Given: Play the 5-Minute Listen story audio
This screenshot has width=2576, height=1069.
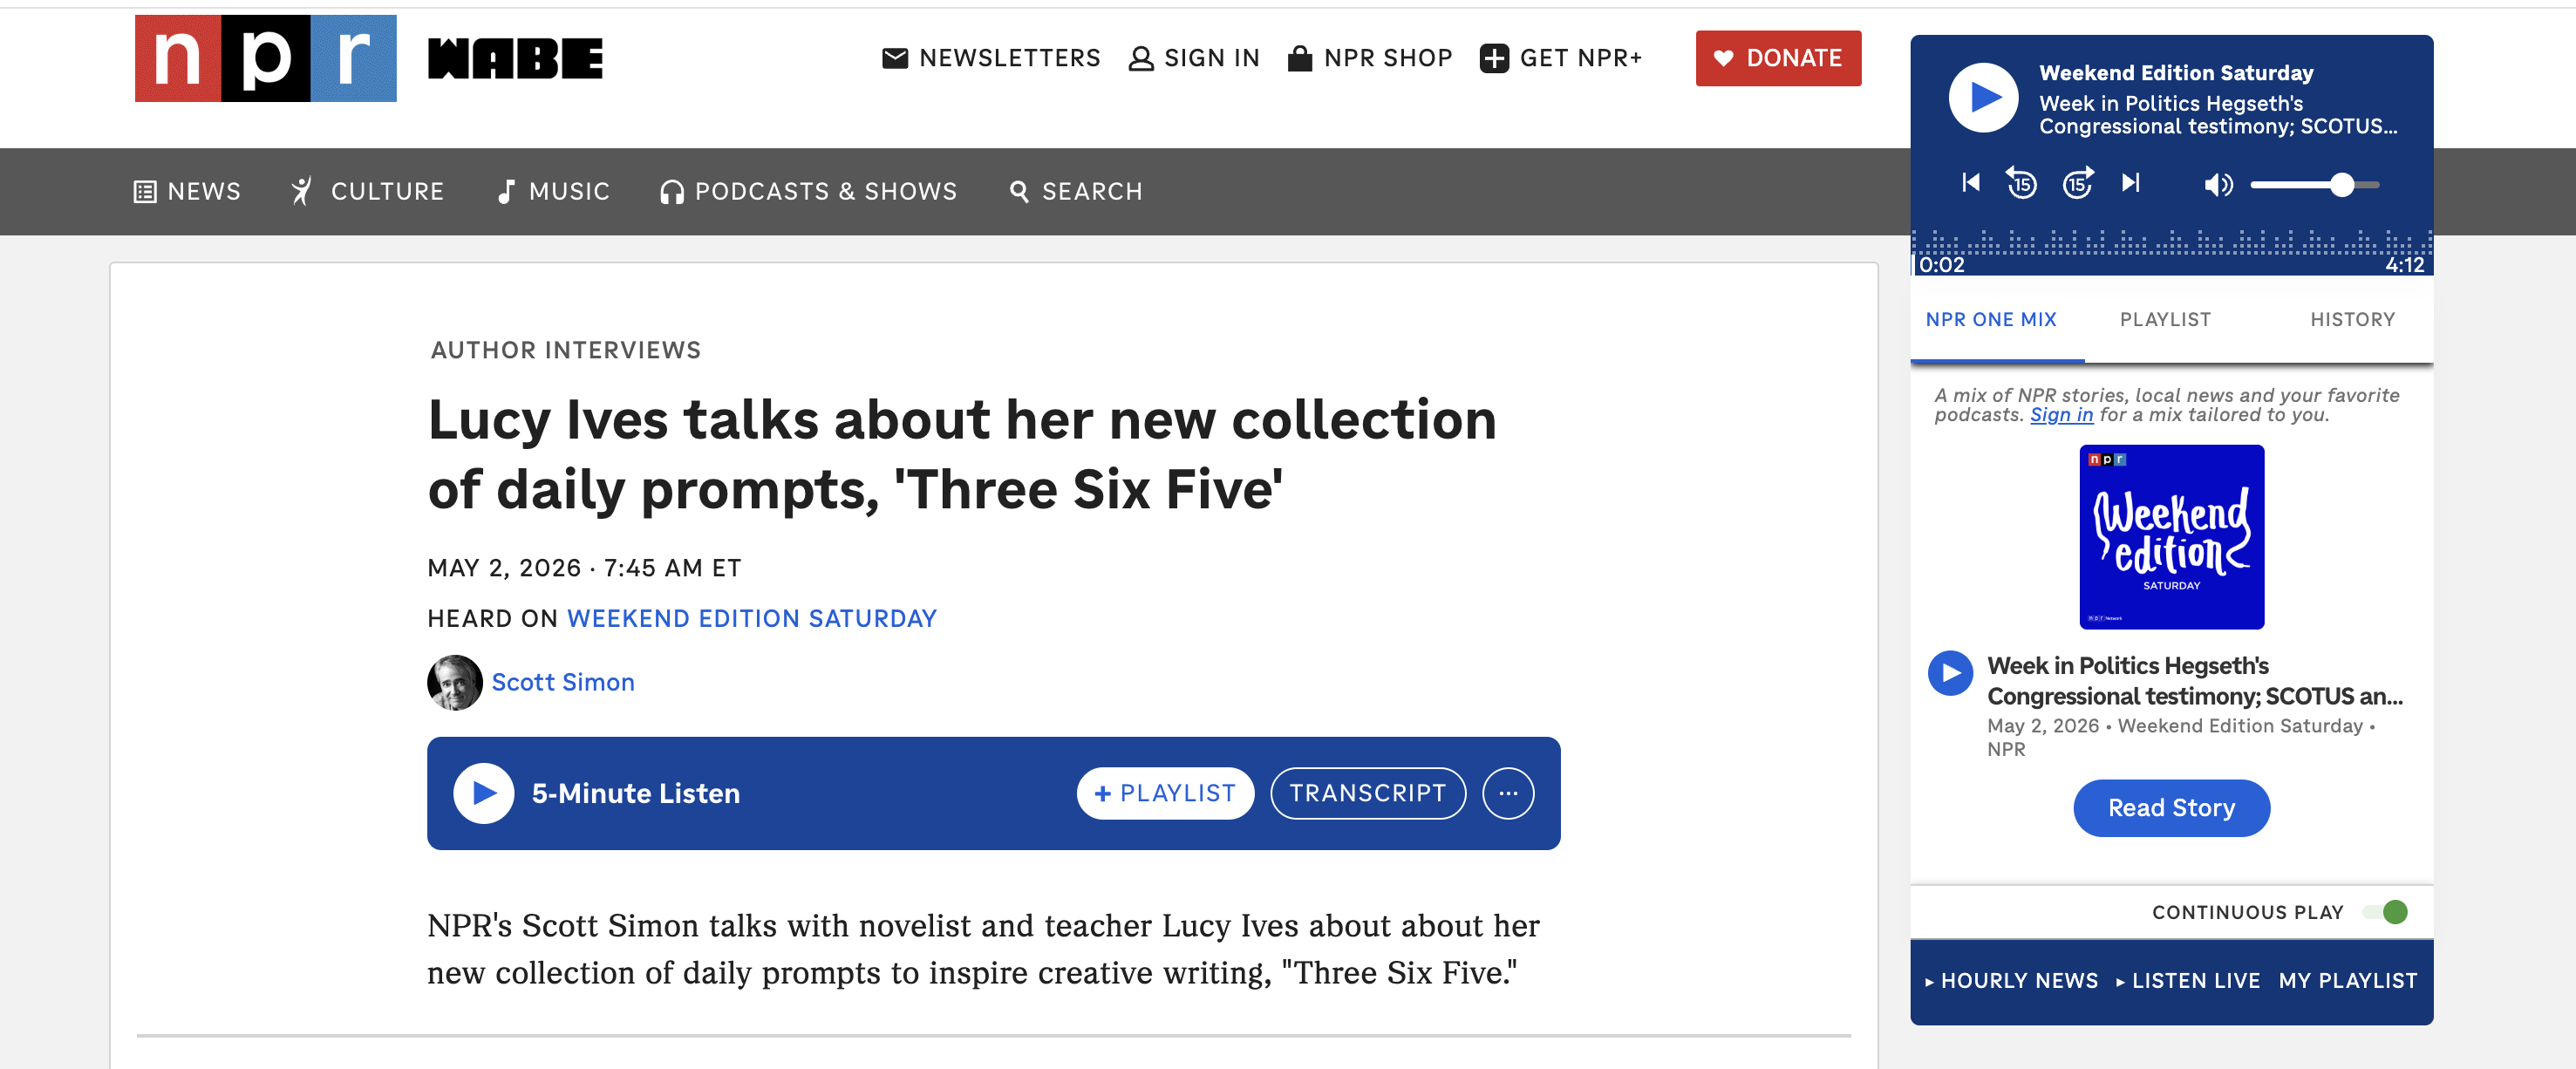Looking at the screenshot, I should coord(484,793).
